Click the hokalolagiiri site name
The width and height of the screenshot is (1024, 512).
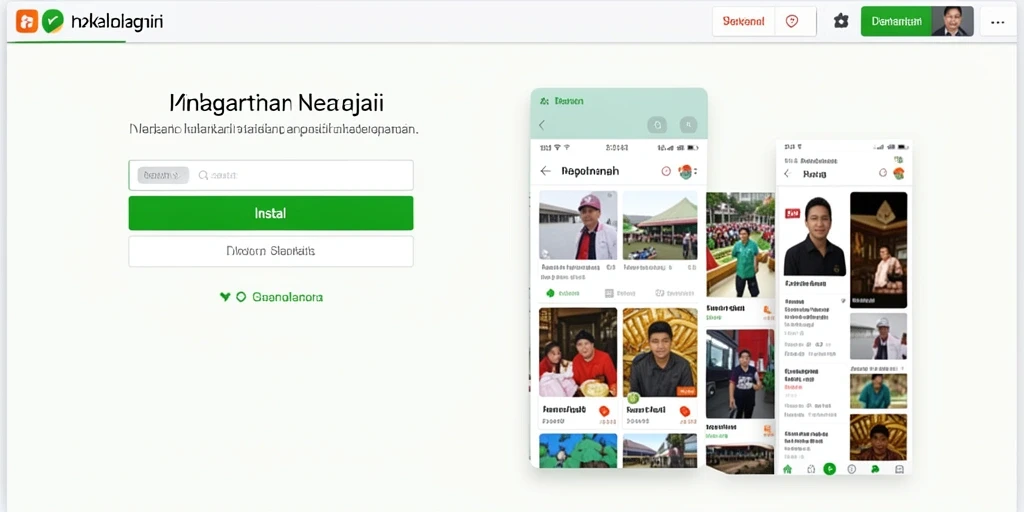coord(116,22)
